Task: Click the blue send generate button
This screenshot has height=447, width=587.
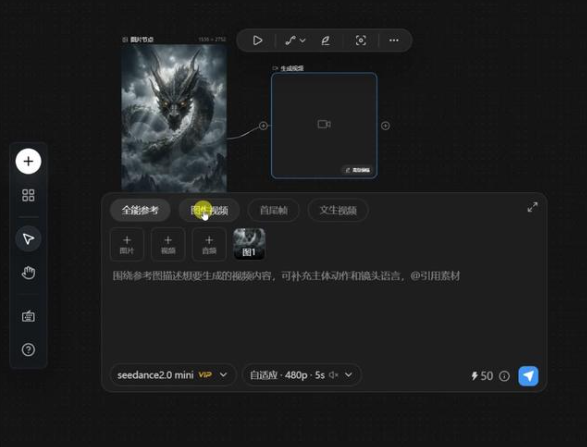Action: pos(528,376)
